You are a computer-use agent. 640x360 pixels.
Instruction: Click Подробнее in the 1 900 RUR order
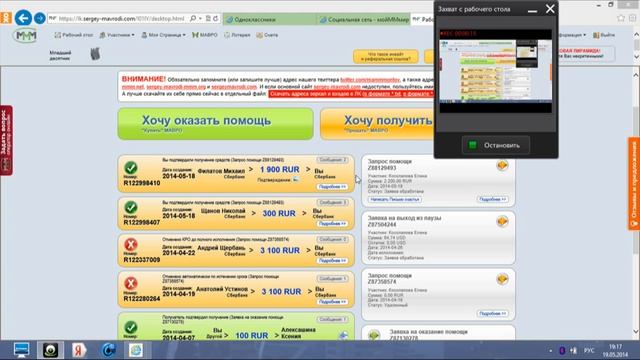pyautogui.click(x=333, y=187)
